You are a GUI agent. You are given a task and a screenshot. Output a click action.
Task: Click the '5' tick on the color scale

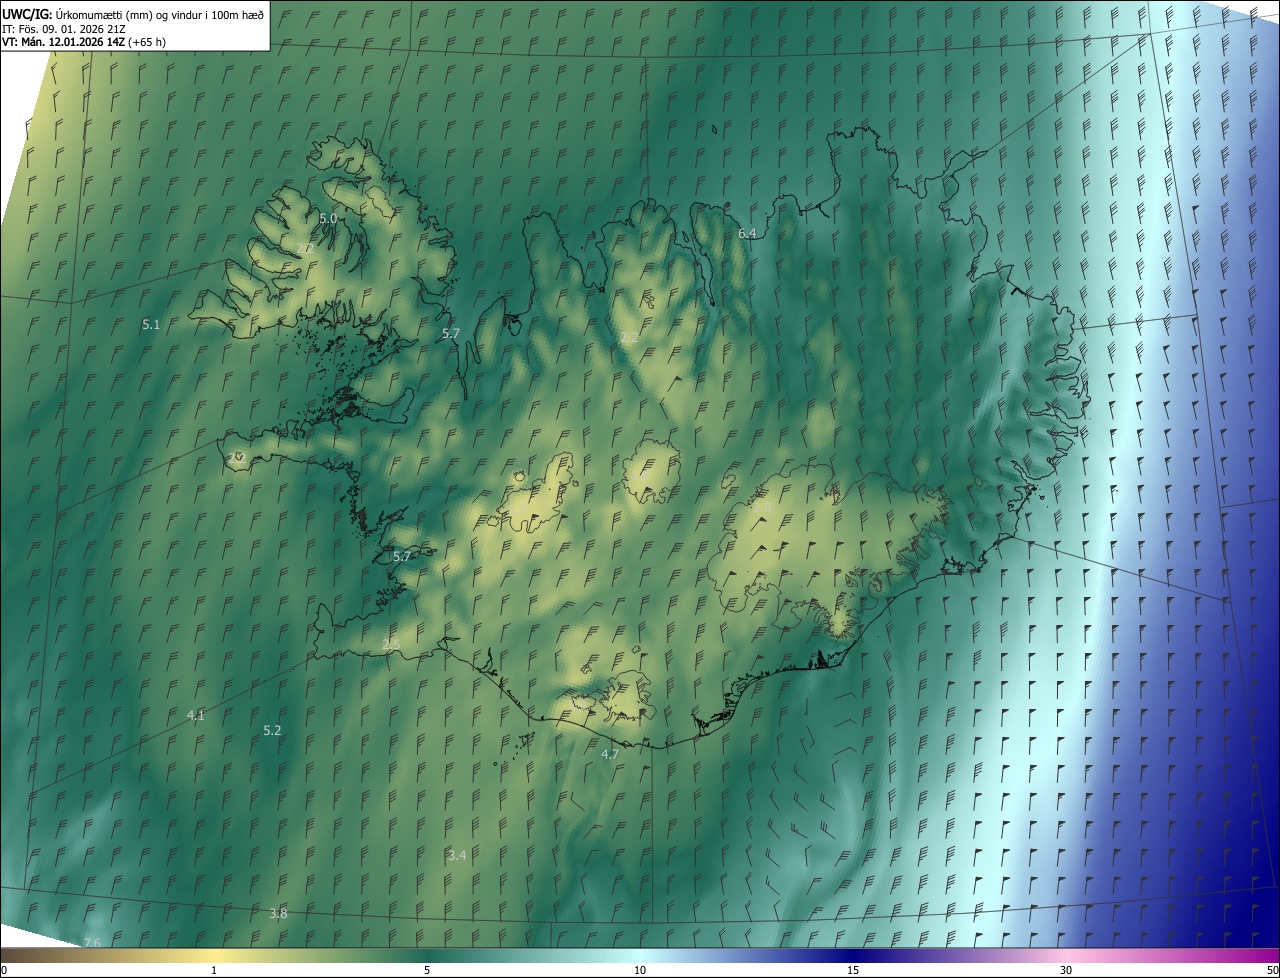[427, 970]
